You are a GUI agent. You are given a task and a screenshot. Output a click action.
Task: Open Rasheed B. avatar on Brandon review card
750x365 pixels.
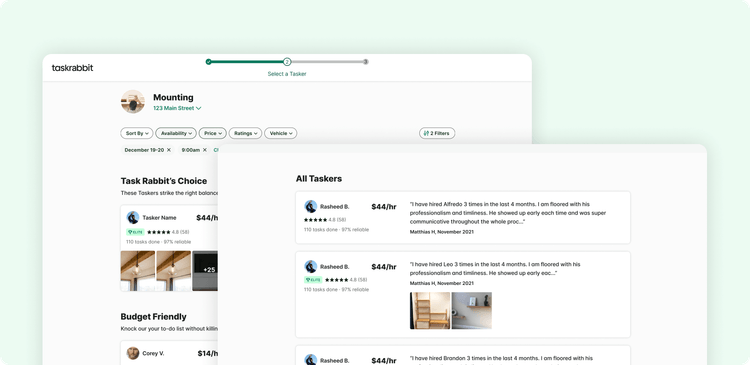coord(311,360)
